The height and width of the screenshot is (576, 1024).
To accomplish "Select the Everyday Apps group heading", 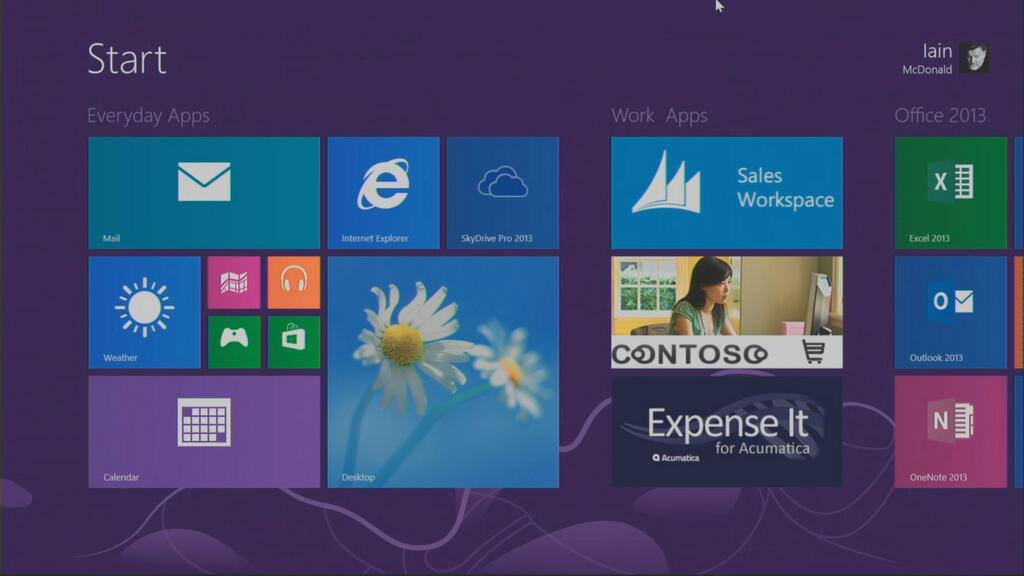I will [x=148, y=116].
